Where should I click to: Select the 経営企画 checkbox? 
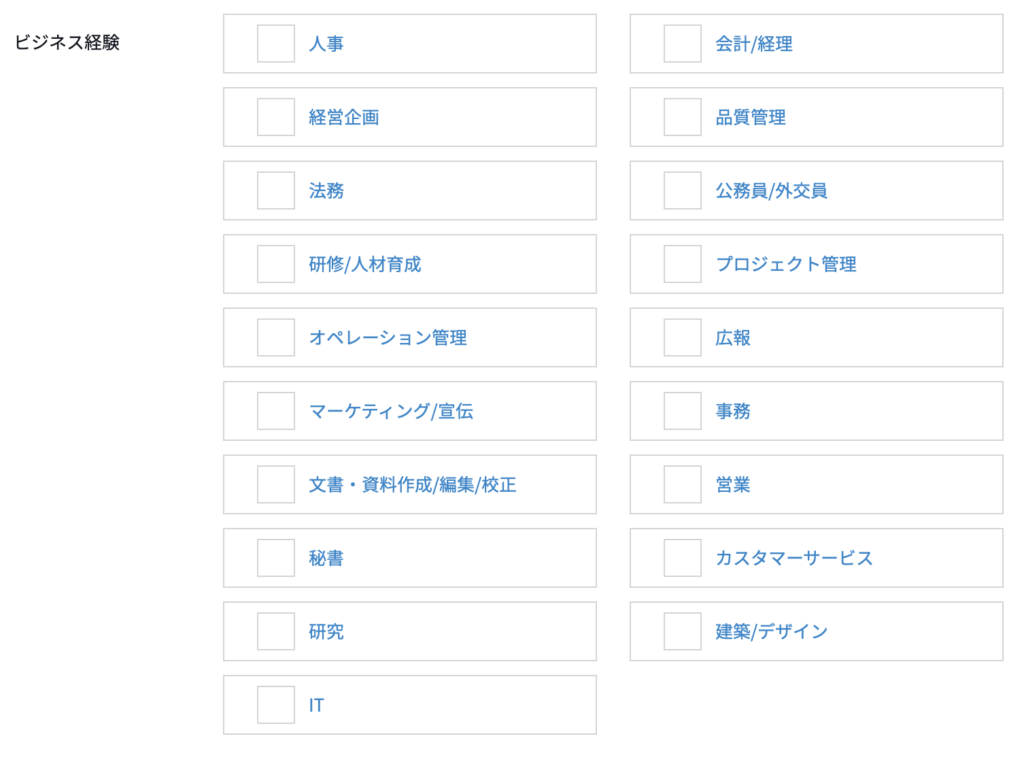click(x=276, y=117)
